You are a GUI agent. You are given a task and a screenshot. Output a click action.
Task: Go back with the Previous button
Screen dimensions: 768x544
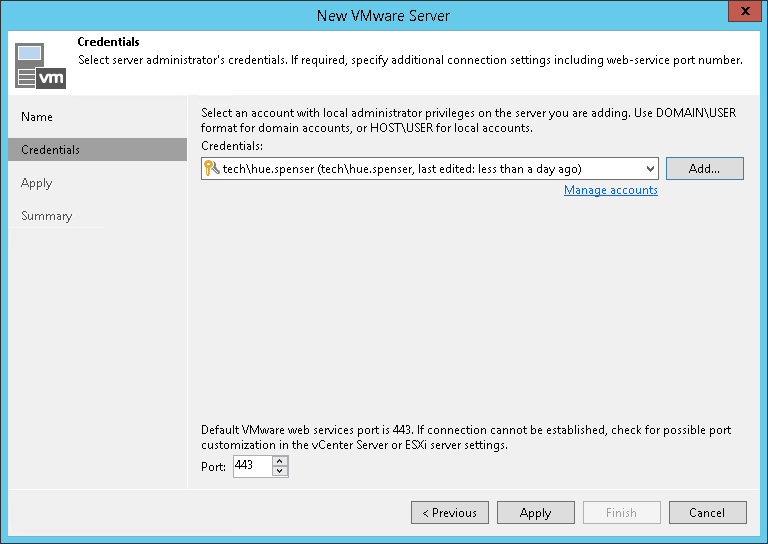[449, 513]
